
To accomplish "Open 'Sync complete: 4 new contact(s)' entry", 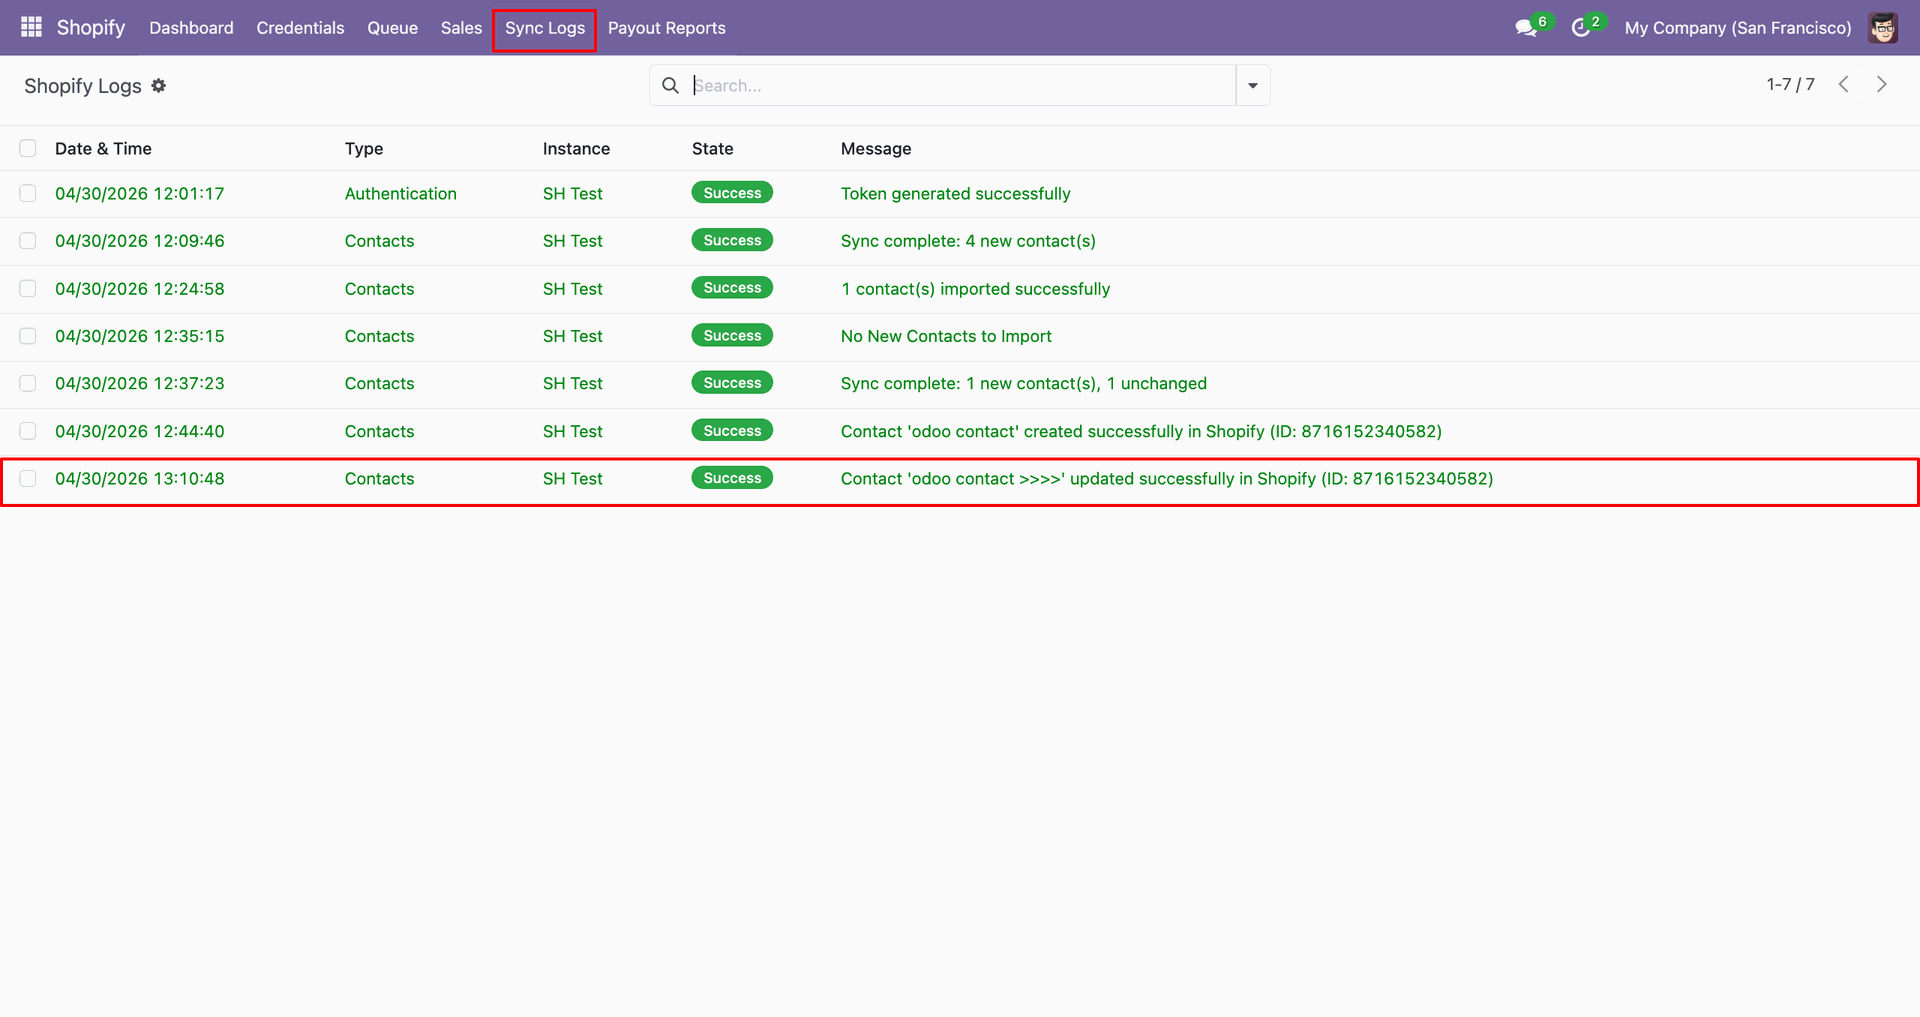I will tap(968, 241).
